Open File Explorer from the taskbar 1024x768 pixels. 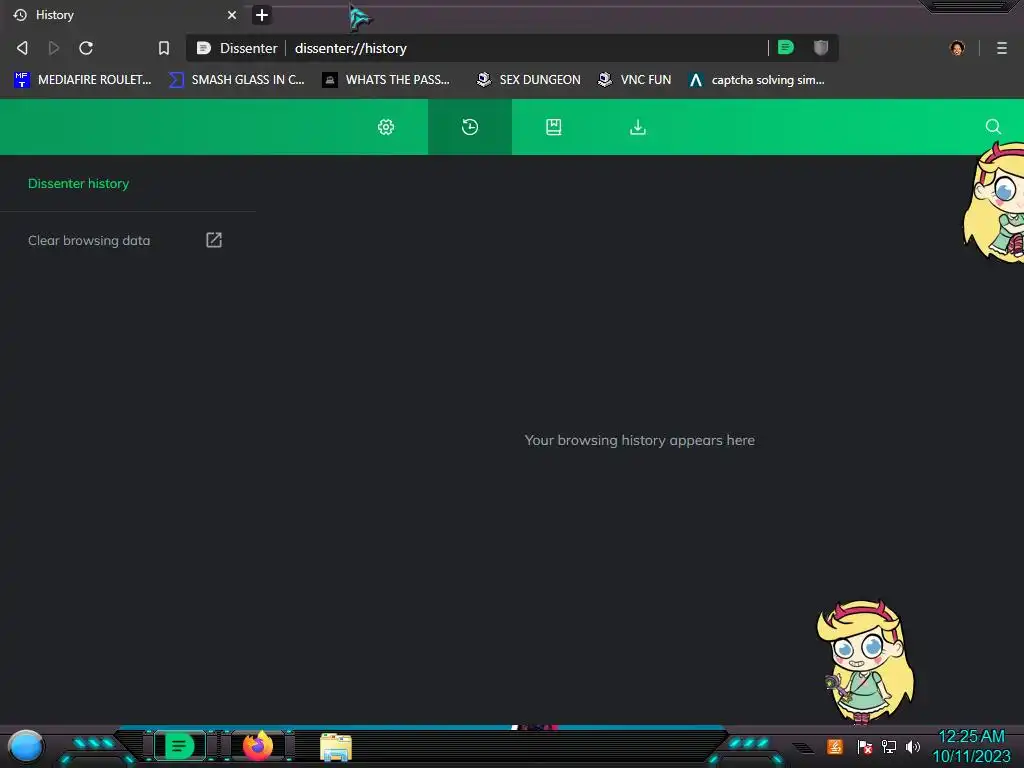[336, 746]
